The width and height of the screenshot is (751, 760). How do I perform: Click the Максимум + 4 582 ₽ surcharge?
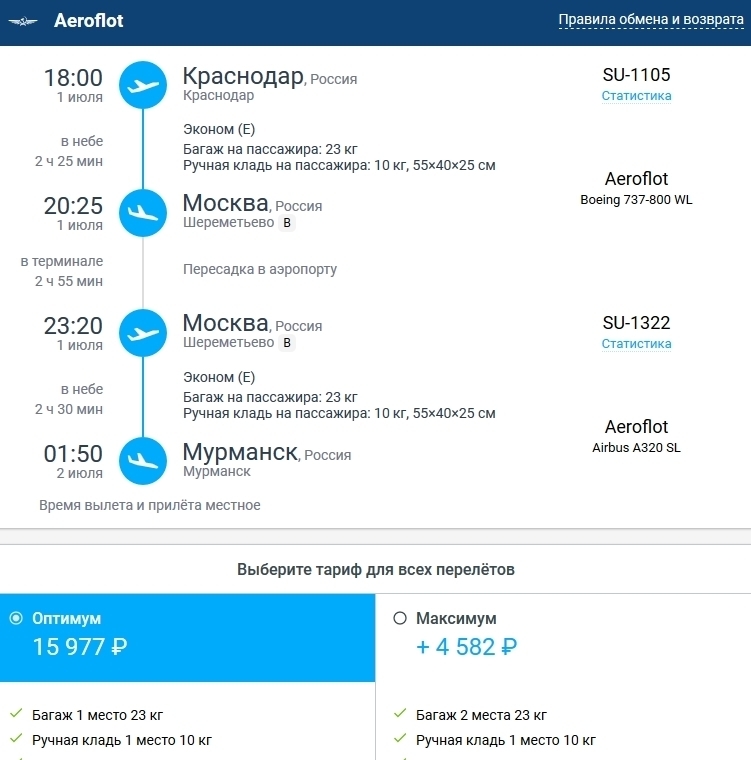pyautogui.click(x=466, y=647)
